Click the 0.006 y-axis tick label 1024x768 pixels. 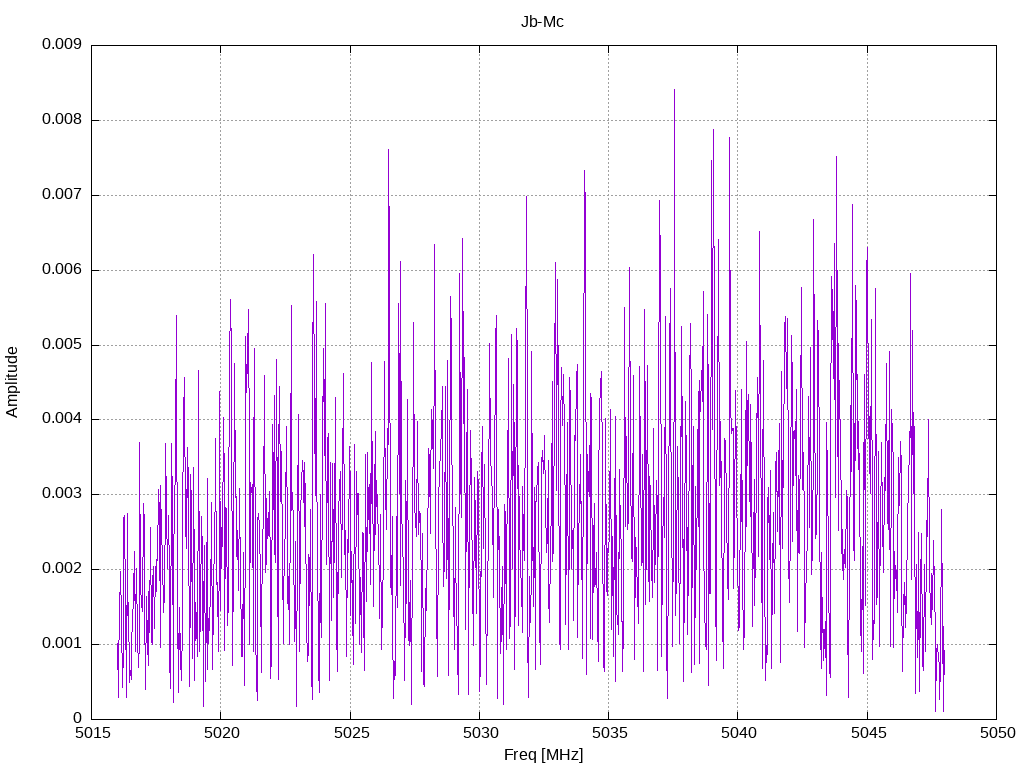point(62,270)
